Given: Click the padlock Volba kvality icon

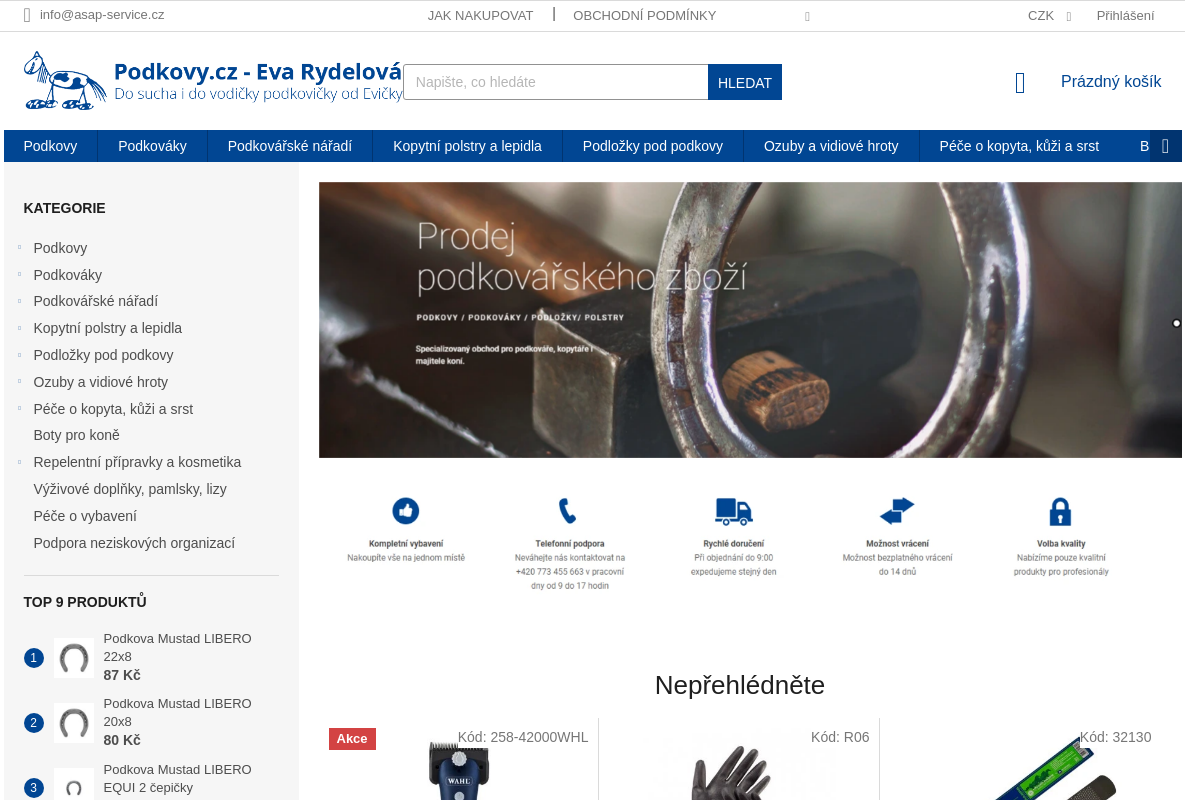Looking at the screenshot, I should point(1060,512).
